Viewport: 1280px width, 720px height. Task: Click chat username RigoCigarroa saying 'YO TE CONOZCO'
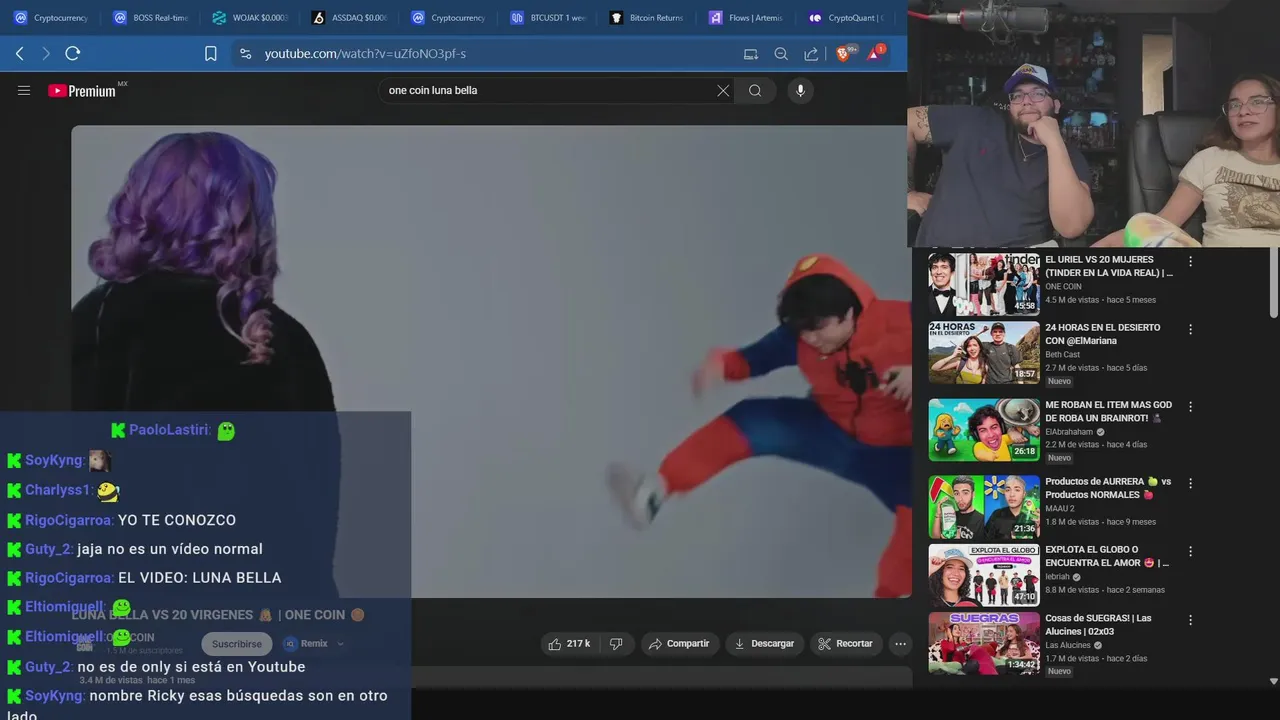click(x=68, y=520)
